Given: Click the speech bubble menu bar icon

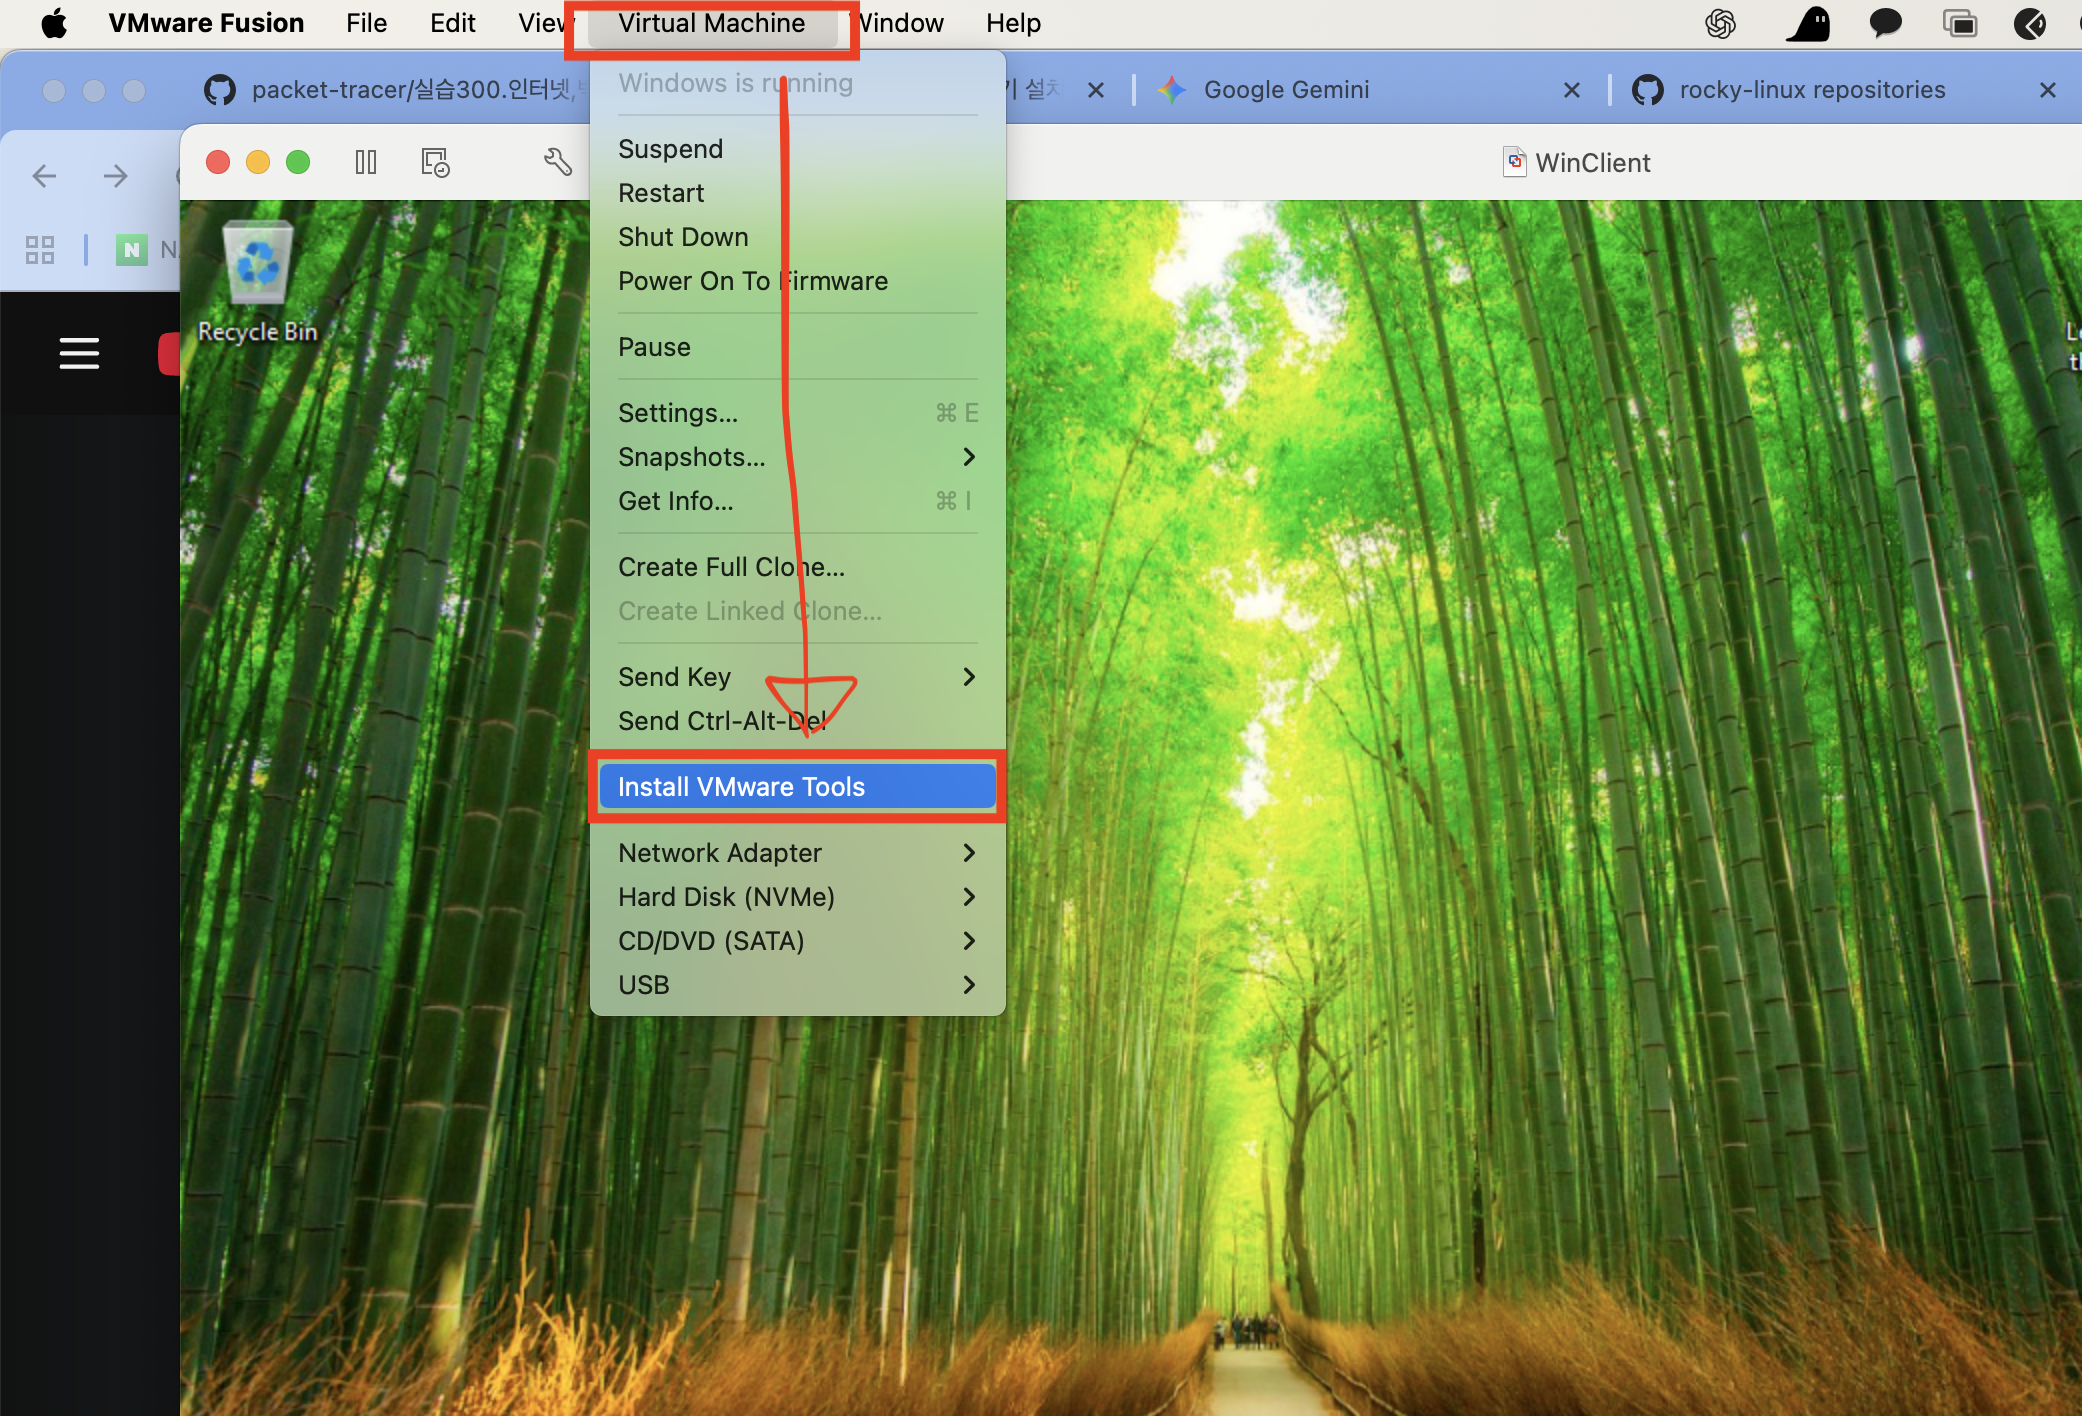Looking at the screenshot, I should (x=1885, y=23).
